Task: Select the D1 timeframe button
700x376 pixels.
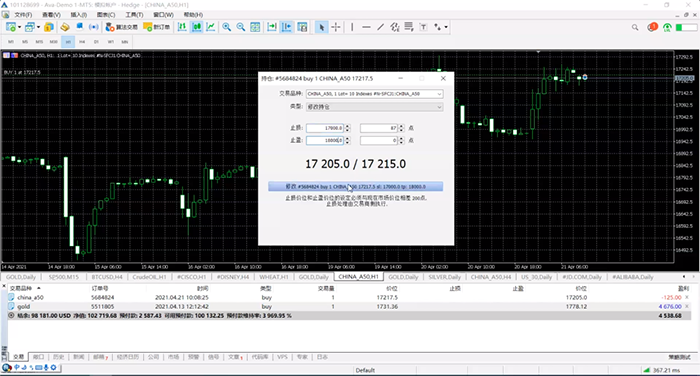Action: click(x=96, y=42)
